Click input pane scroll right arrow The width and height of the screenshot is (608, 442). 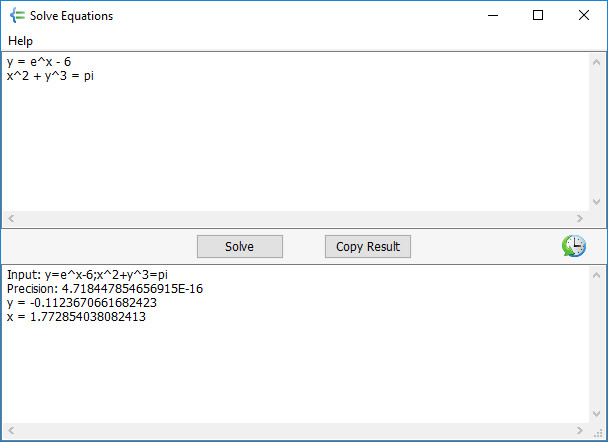coord(580,218)
